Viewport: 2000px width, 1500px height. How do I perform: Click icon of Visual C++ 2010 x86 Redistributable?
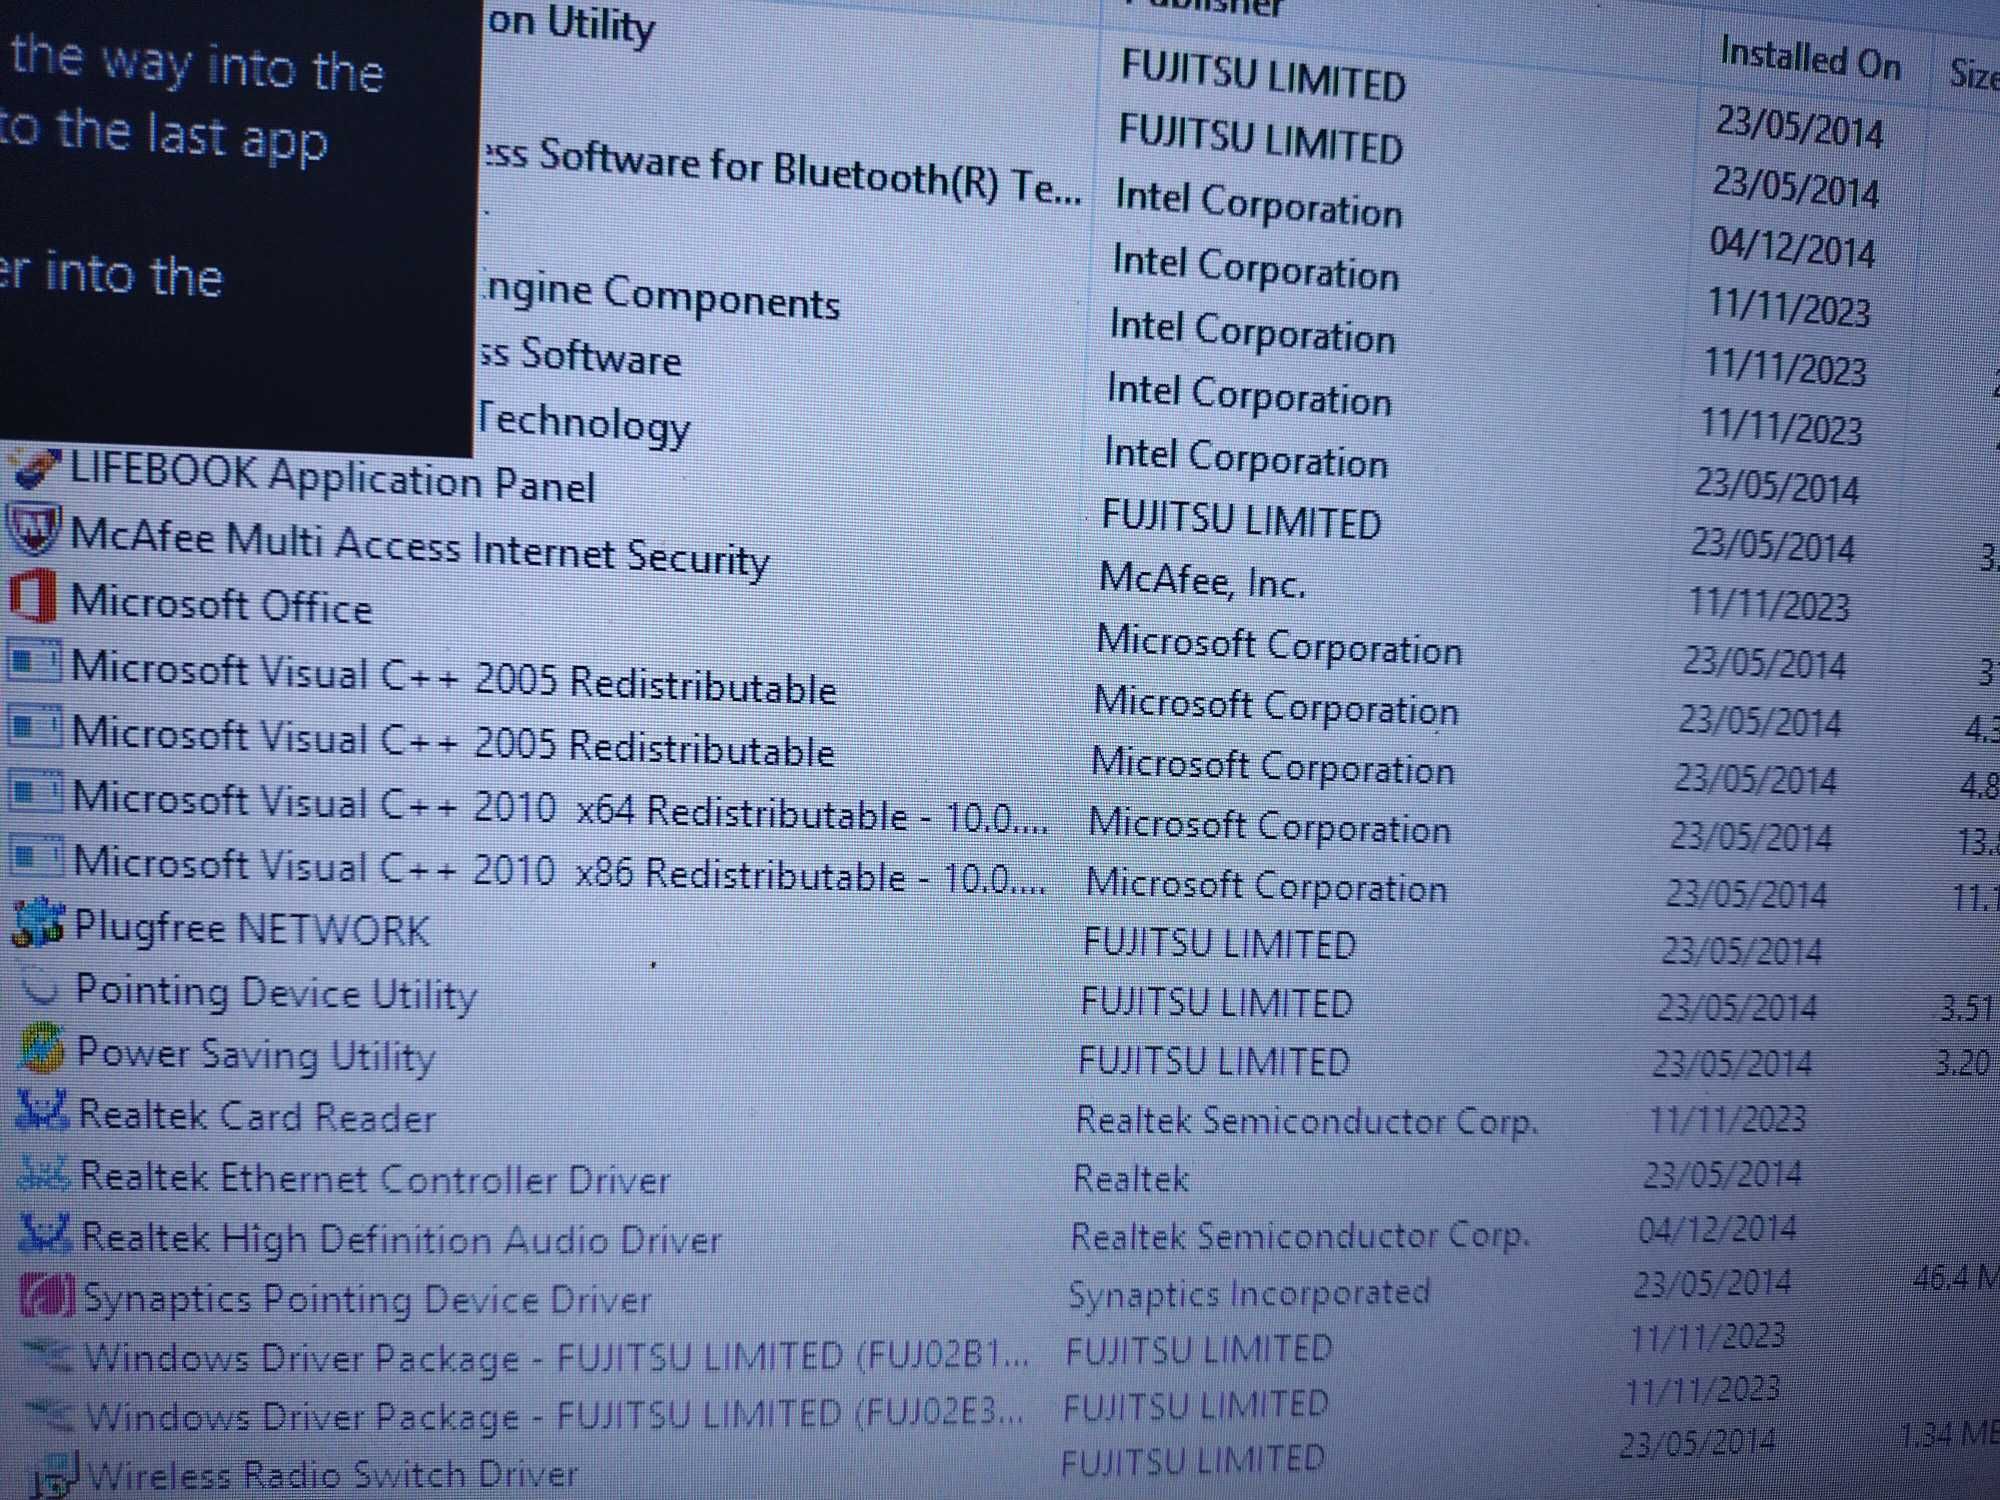click(37, 858)
